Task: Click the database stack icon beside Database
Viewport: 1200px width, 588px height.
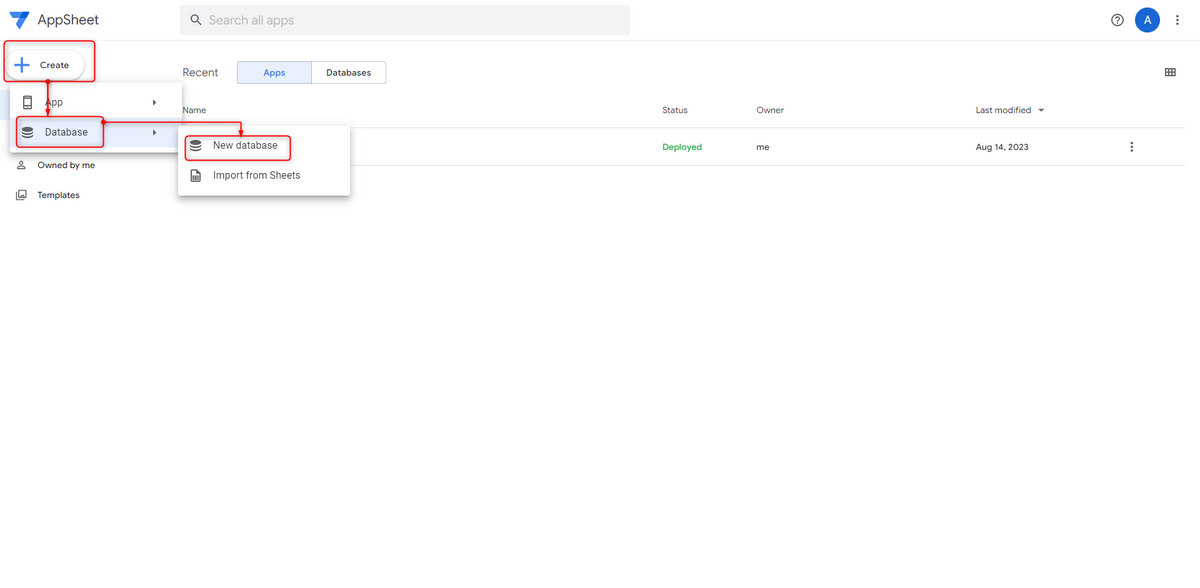Action: [x=27, y=132]
